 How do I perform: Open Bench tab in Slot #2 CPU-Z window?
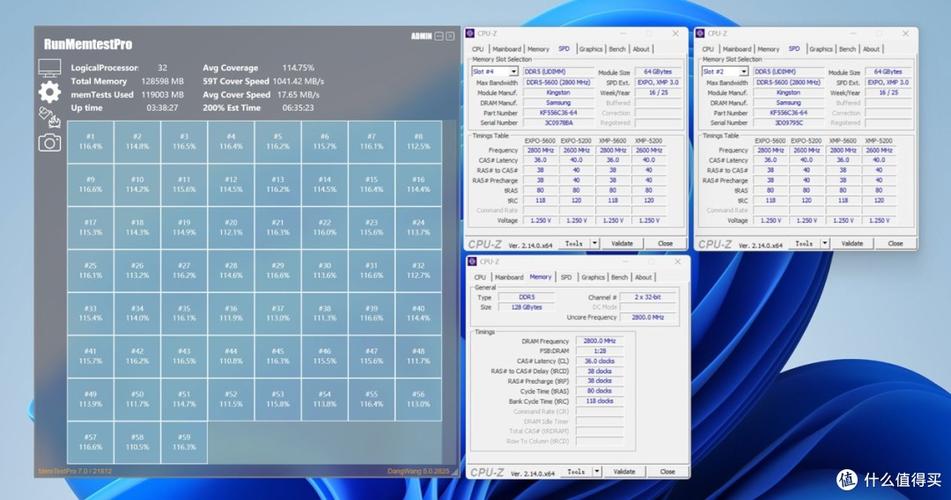847,49
